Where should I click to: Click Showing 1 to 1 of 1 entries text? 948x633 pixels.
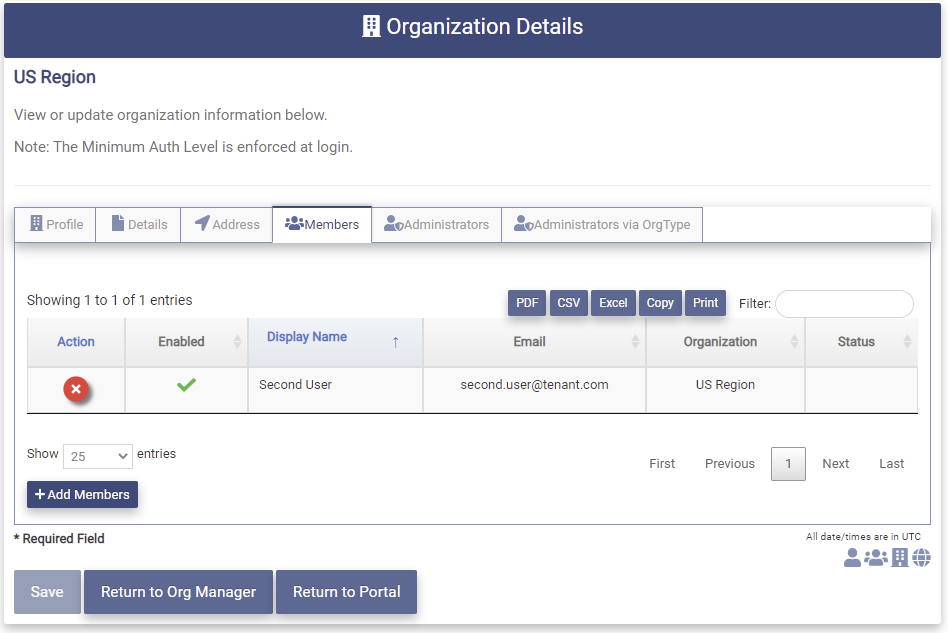pyautogui.click(x=109, y=300)
